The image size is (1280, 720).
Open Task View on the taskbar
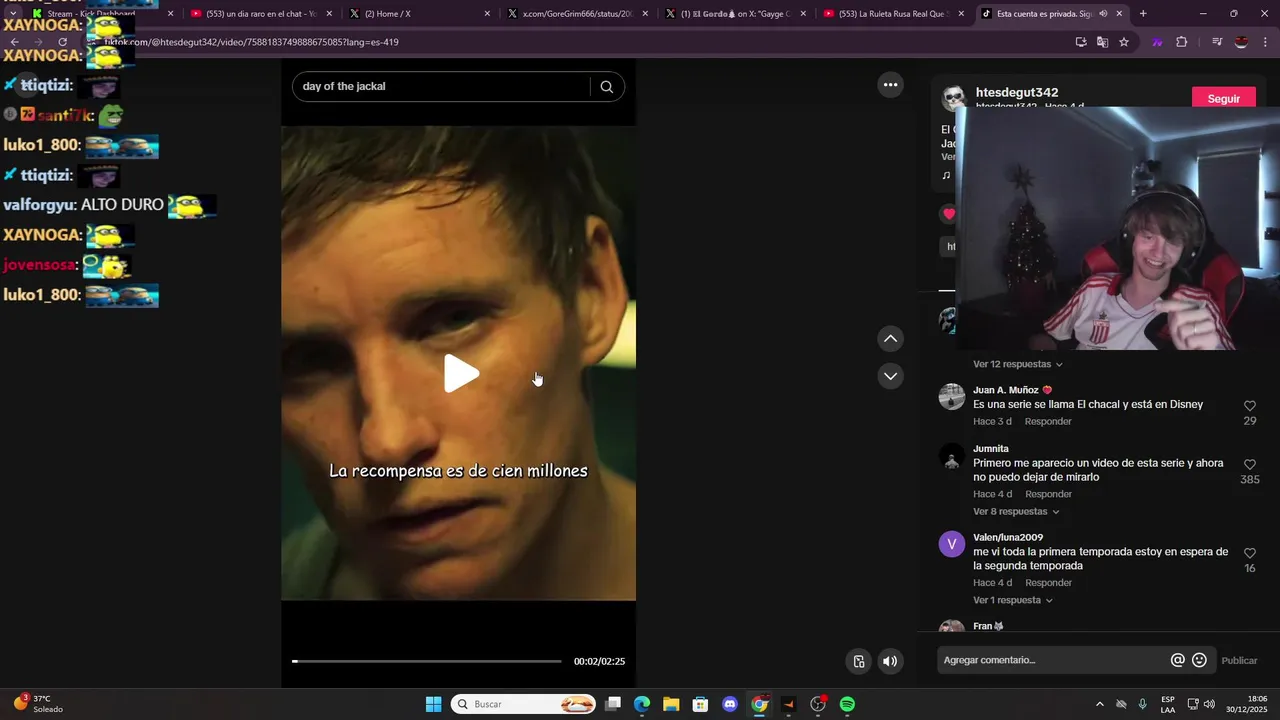click(x=613, y=704)
